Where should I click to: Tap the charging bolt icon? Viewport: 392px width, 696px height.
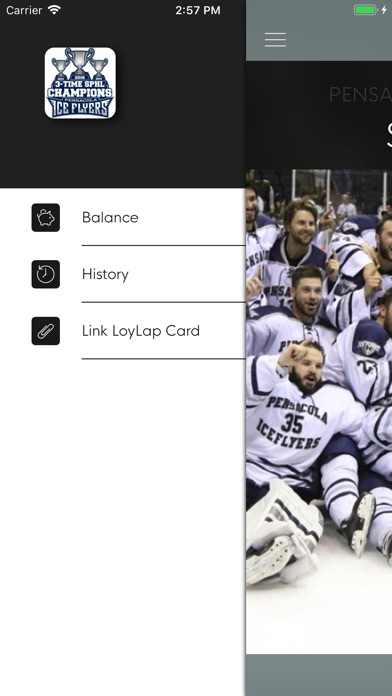384,10
